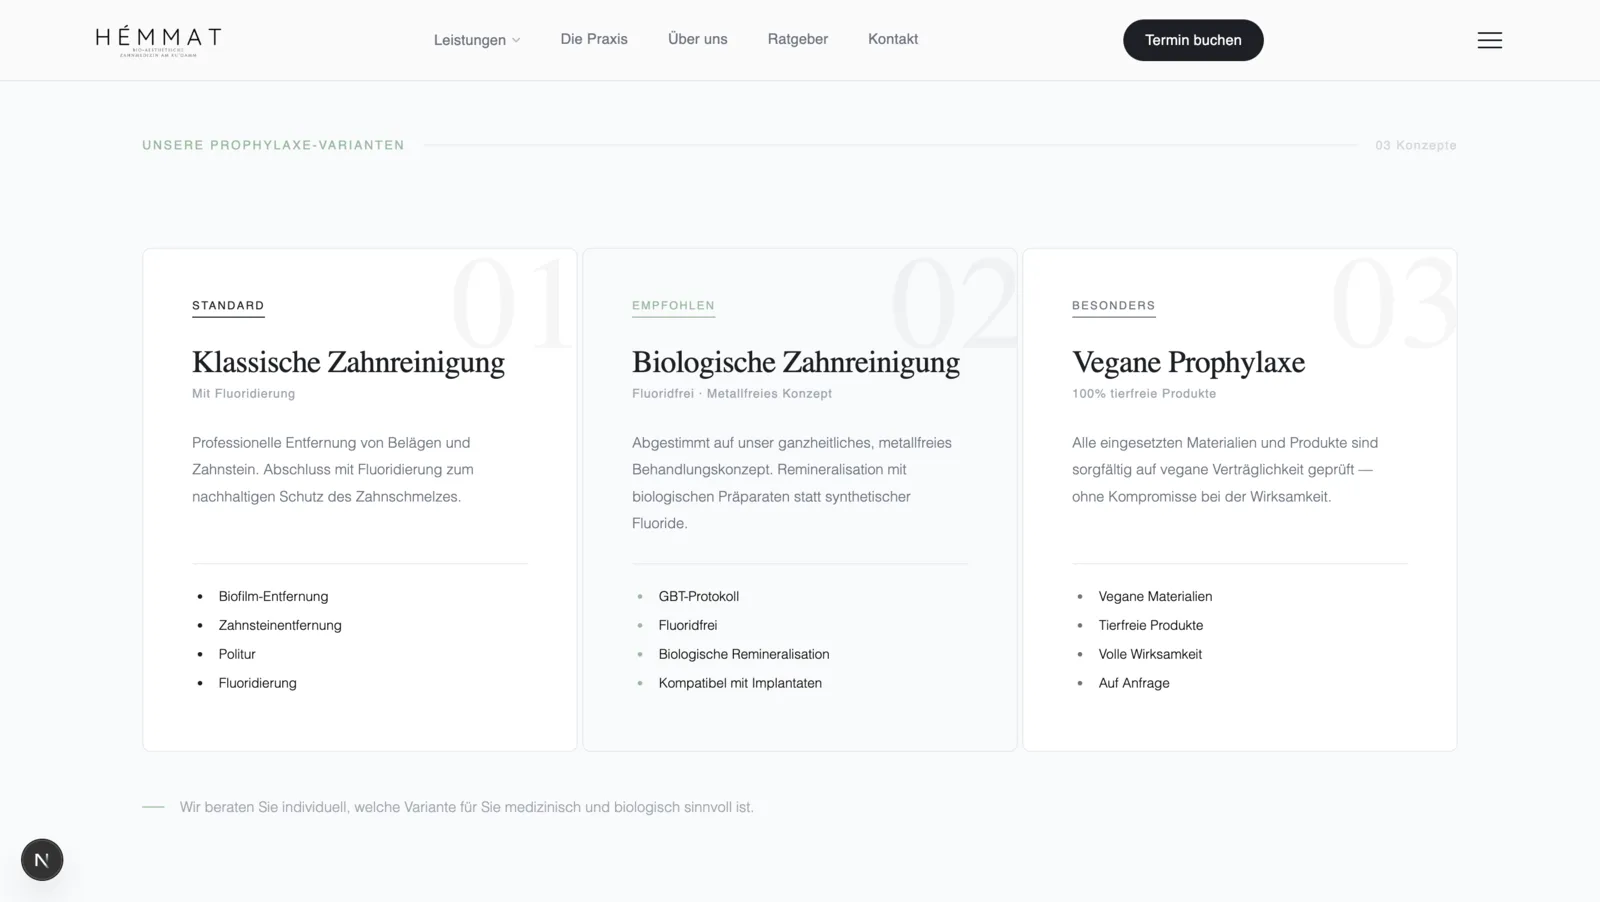Open the hamburger menu icon
The image size is (1600, 902).
[1489, 40]
